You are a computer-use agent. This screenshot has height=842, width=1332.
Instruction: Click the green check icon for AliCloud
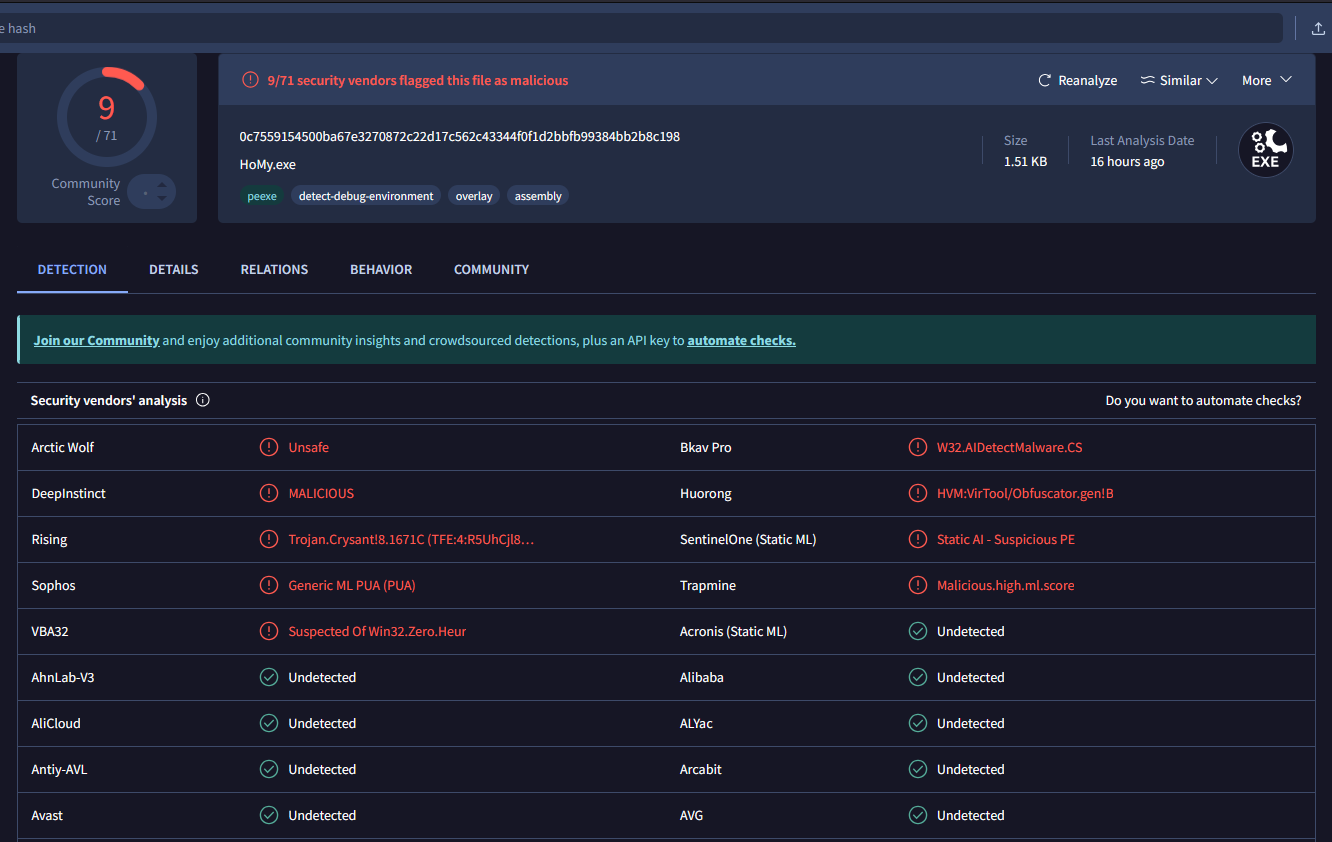click(269, 723)
